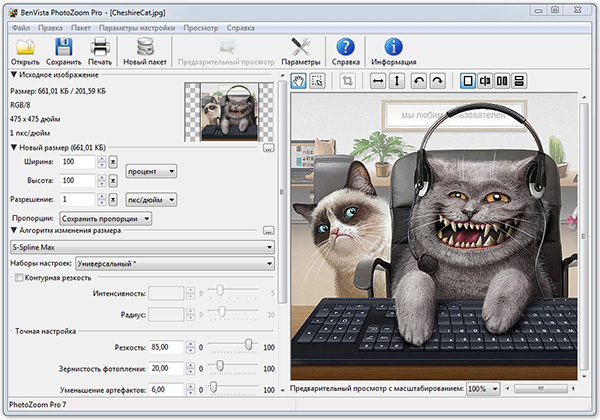
Task: Collapse the Новый размер section
Action: pyautogui.click(x=14, y=148)
